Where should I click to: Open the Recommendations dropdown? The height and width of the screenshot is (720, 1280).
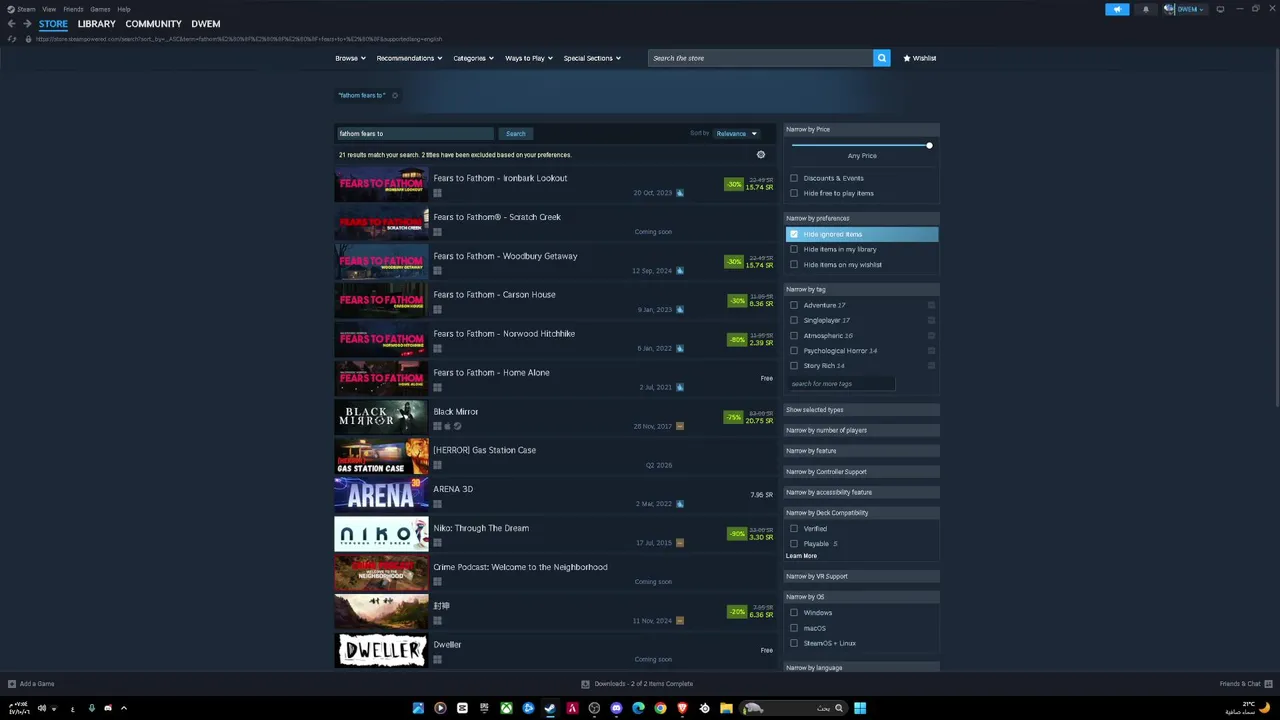tap(410, 58)
